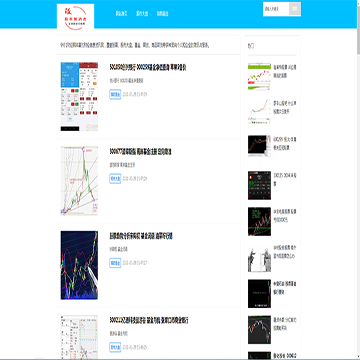The image size is (360, 360).
Task: Open sidebar thumbnail of white chart with red rising curve
Action: pos(259,112)
